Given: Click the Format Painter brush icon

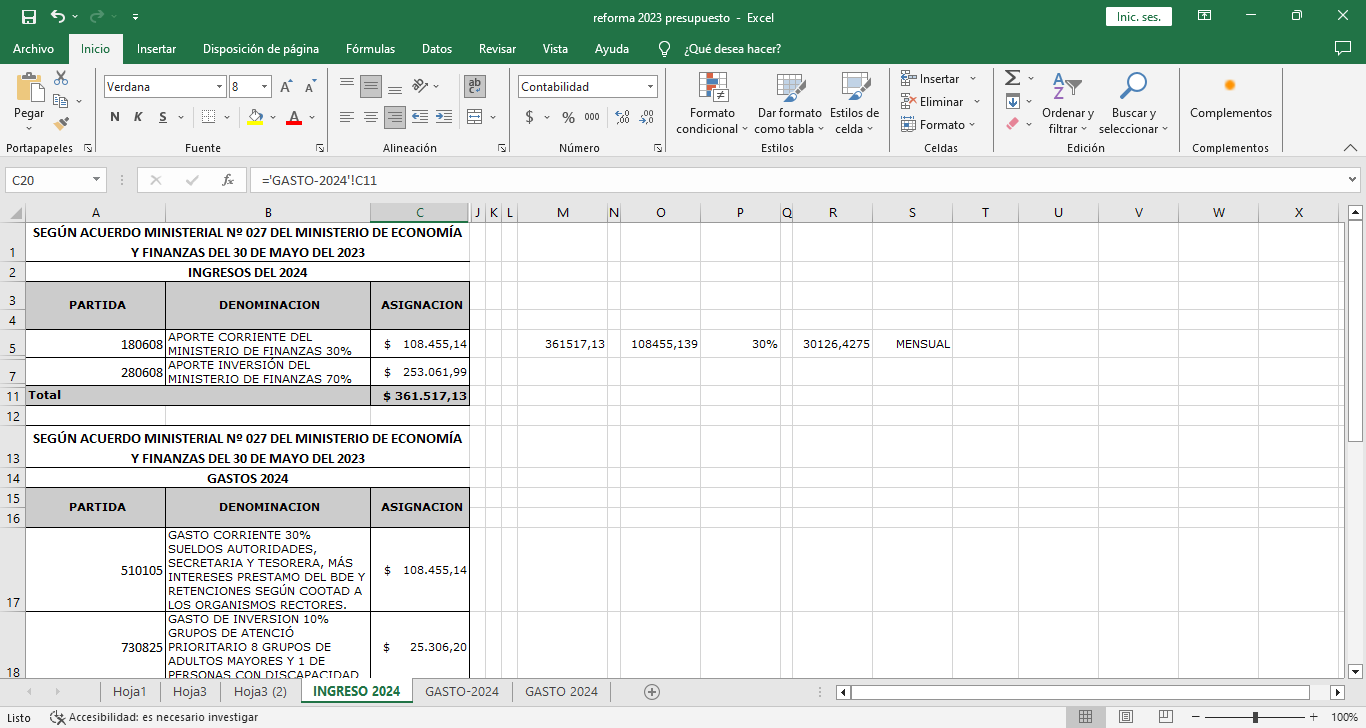Looking at the screenshot, I should [62, 124].
